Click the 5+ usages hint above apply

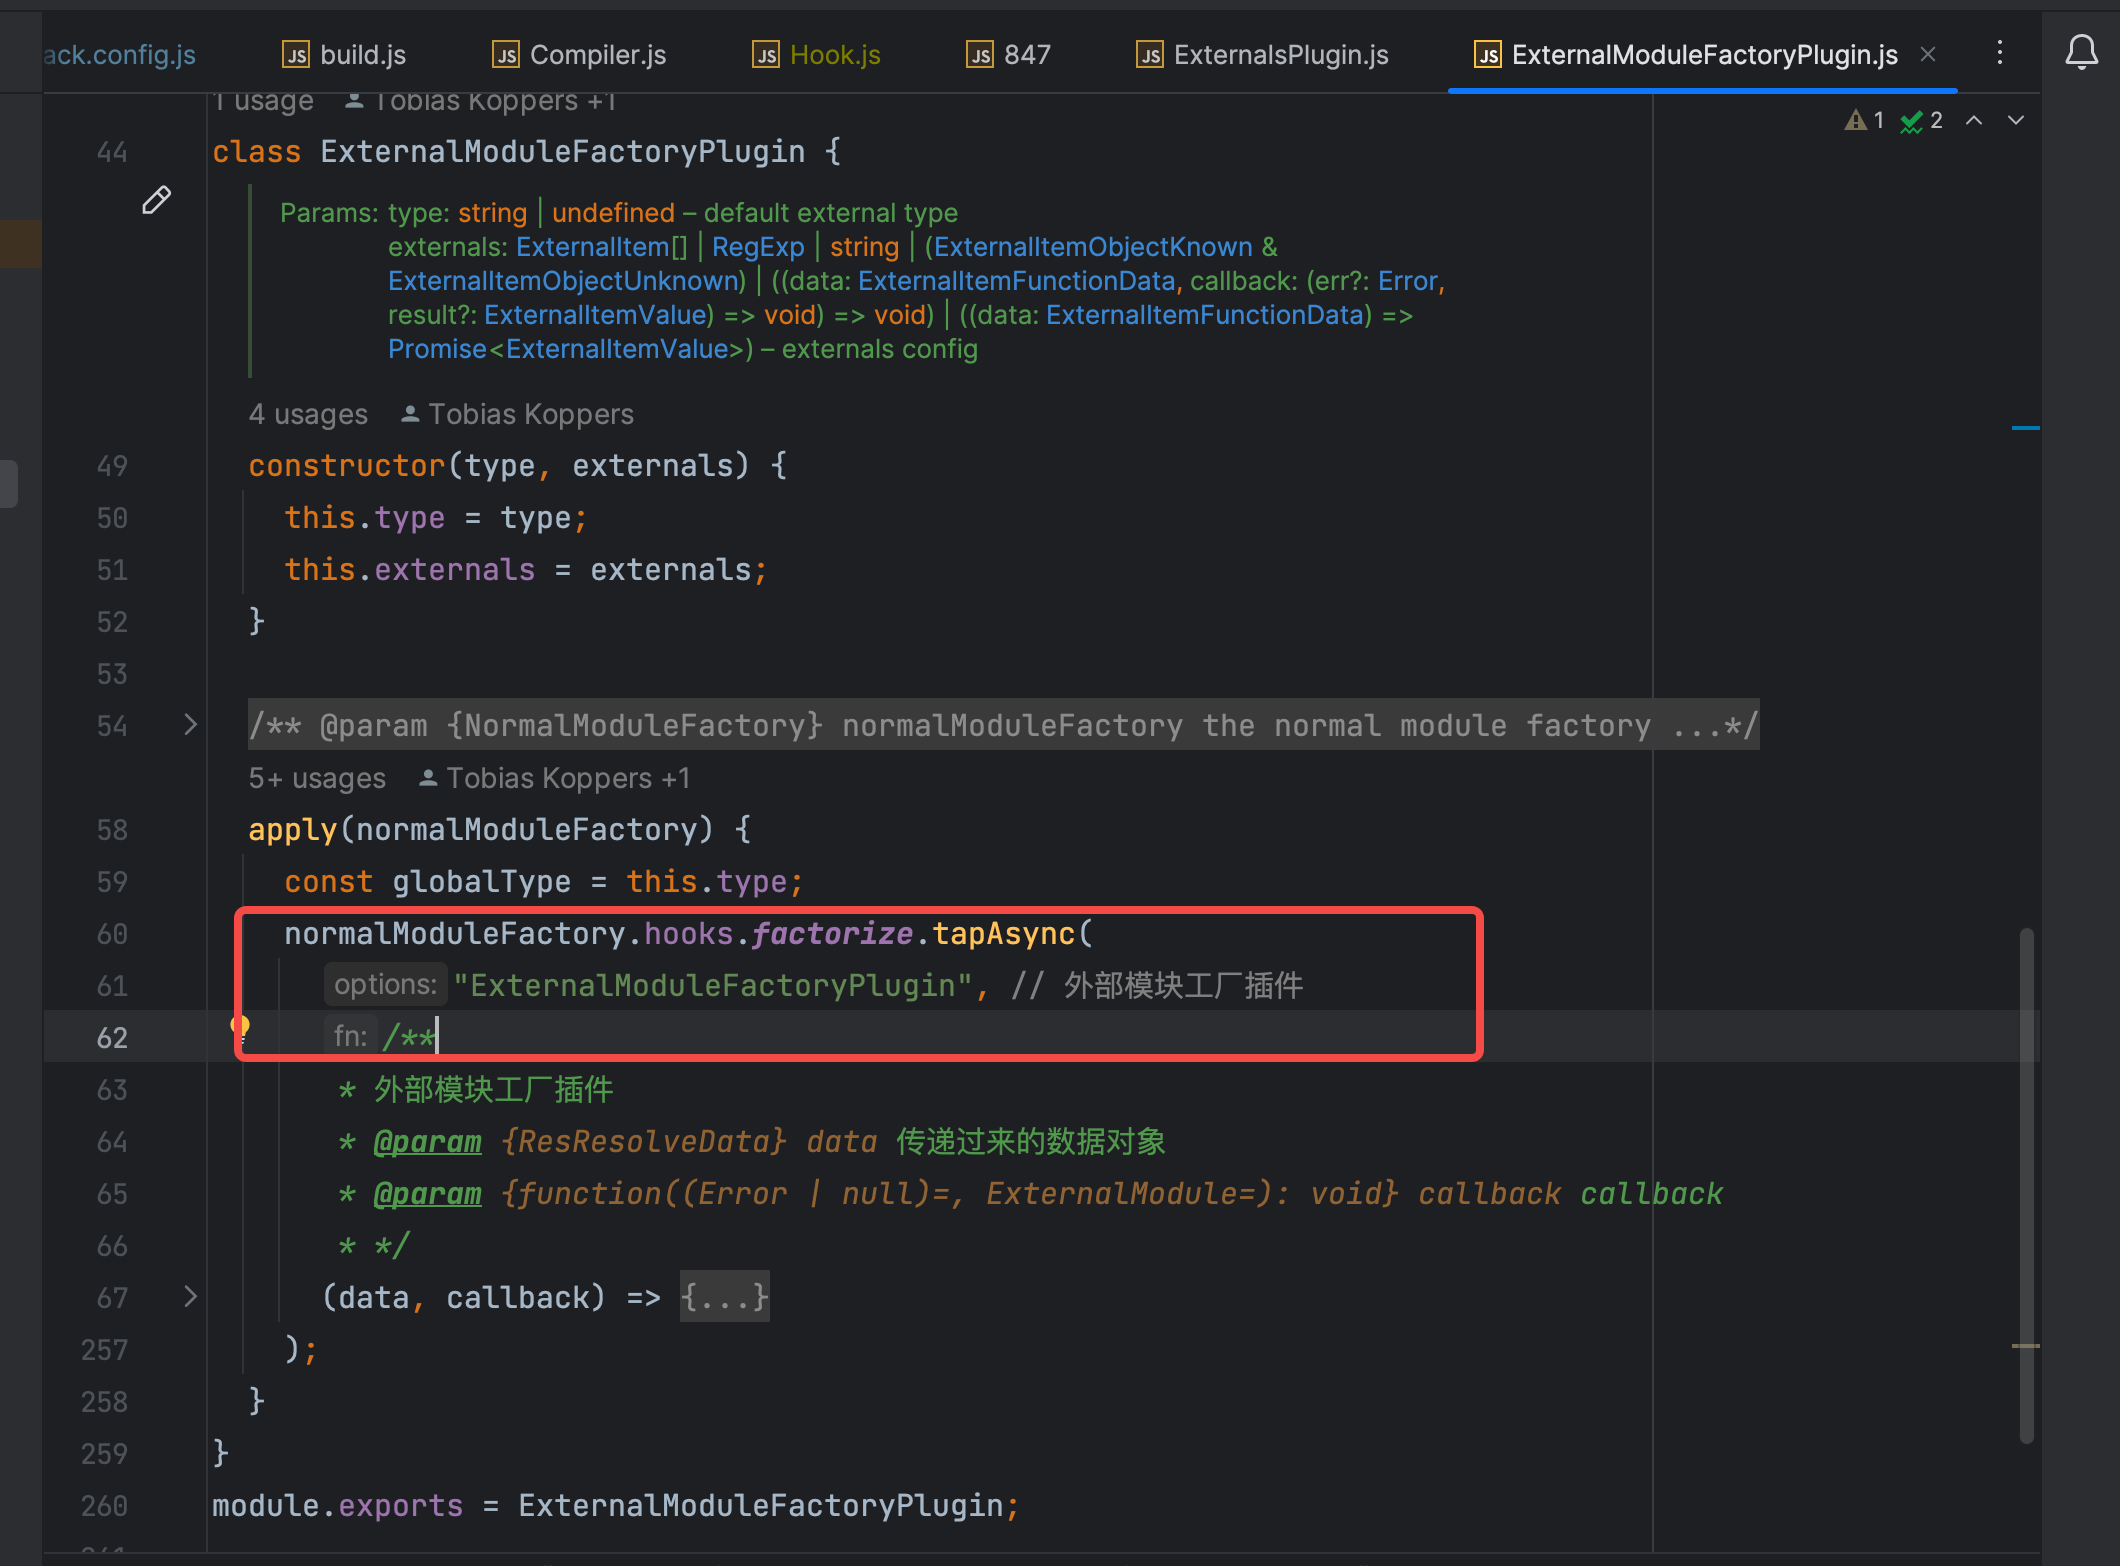pyautogui.click(x=316, y=777)
